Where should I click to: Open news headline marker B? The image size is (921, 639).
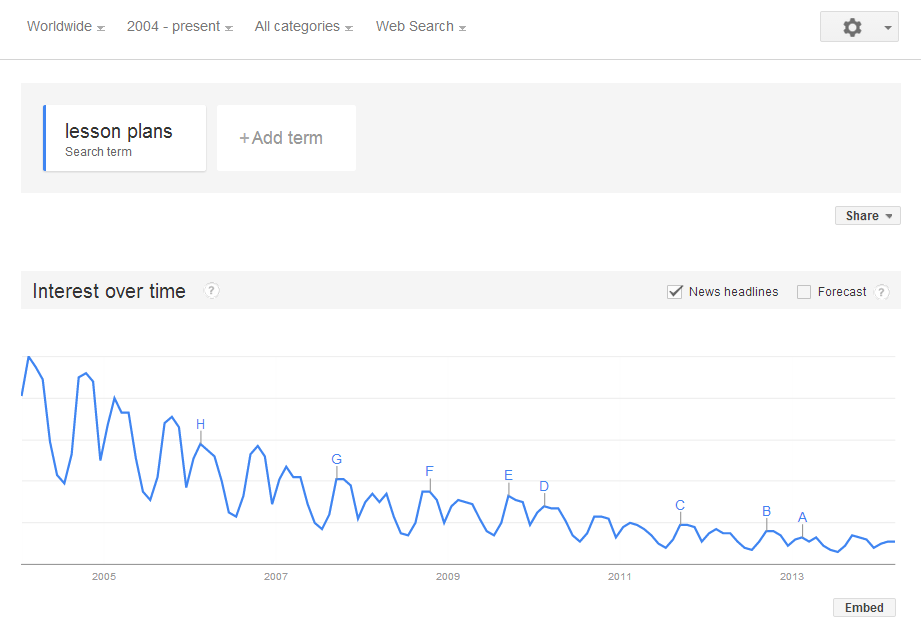[767, 512]
